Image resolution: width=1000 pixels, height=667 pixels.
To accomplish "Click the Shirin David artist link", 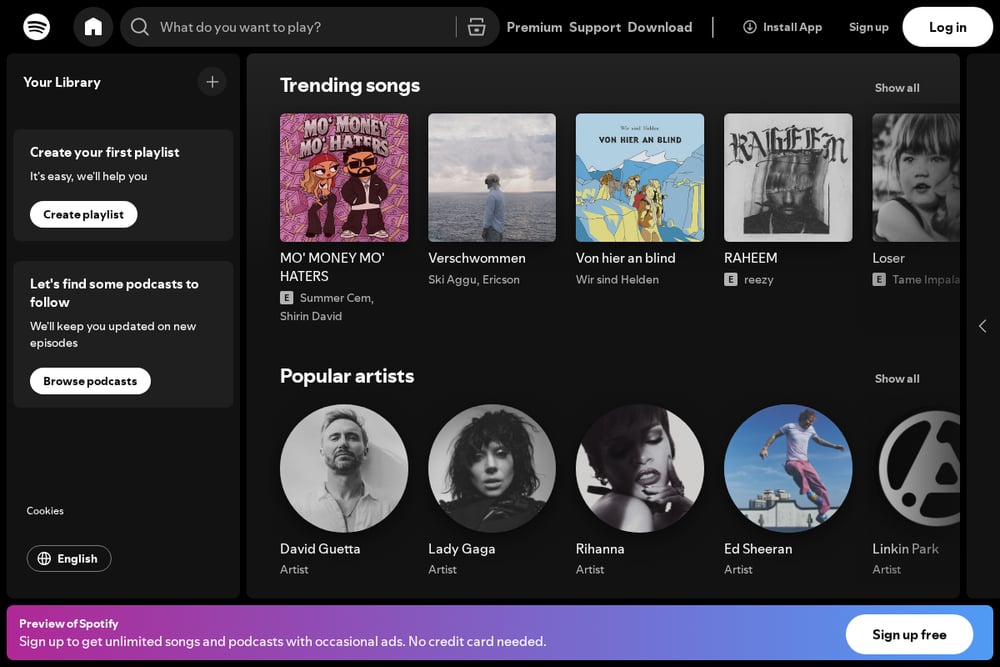I will coord(311,316).
